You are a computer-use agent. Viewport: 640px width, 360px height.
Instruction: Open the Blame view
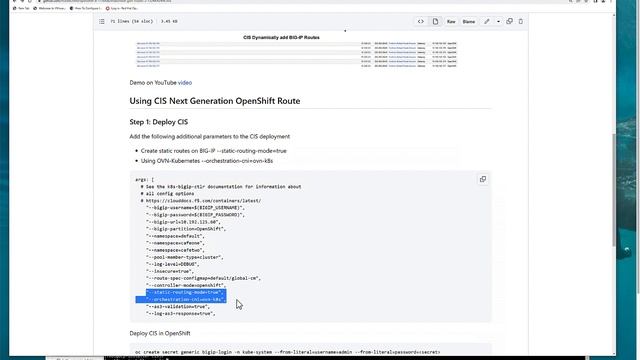pyautogui.click(x=469, y=22)
